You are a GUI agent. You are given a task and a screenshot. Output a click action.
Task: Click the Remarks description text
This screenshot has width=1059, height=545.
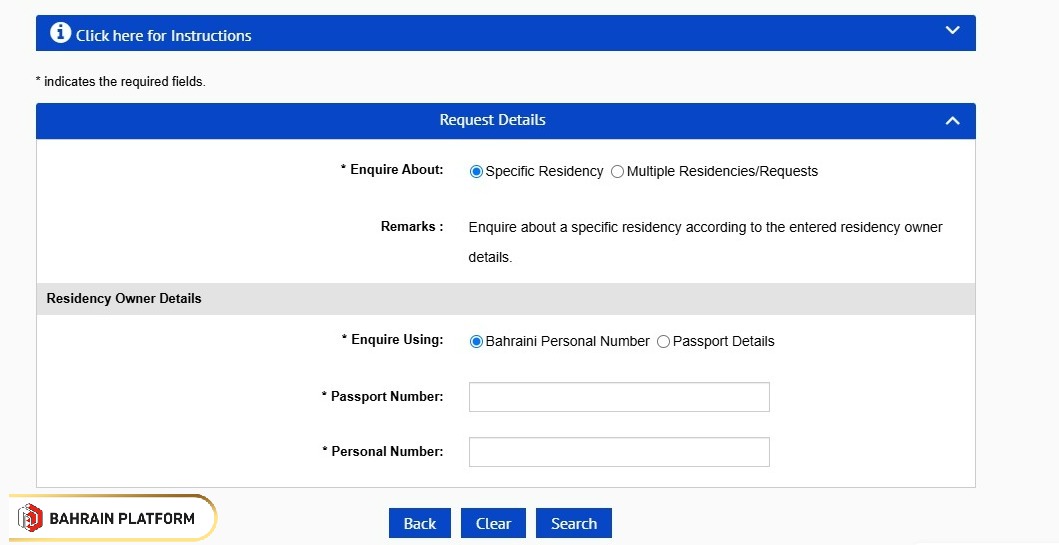coord(705,242)
